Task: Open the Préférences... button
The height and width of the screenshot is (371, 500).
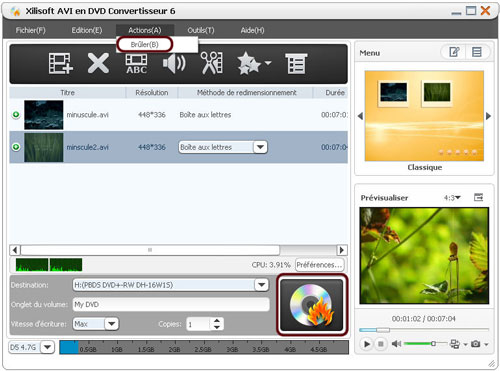Action: [x=319, y=265]
